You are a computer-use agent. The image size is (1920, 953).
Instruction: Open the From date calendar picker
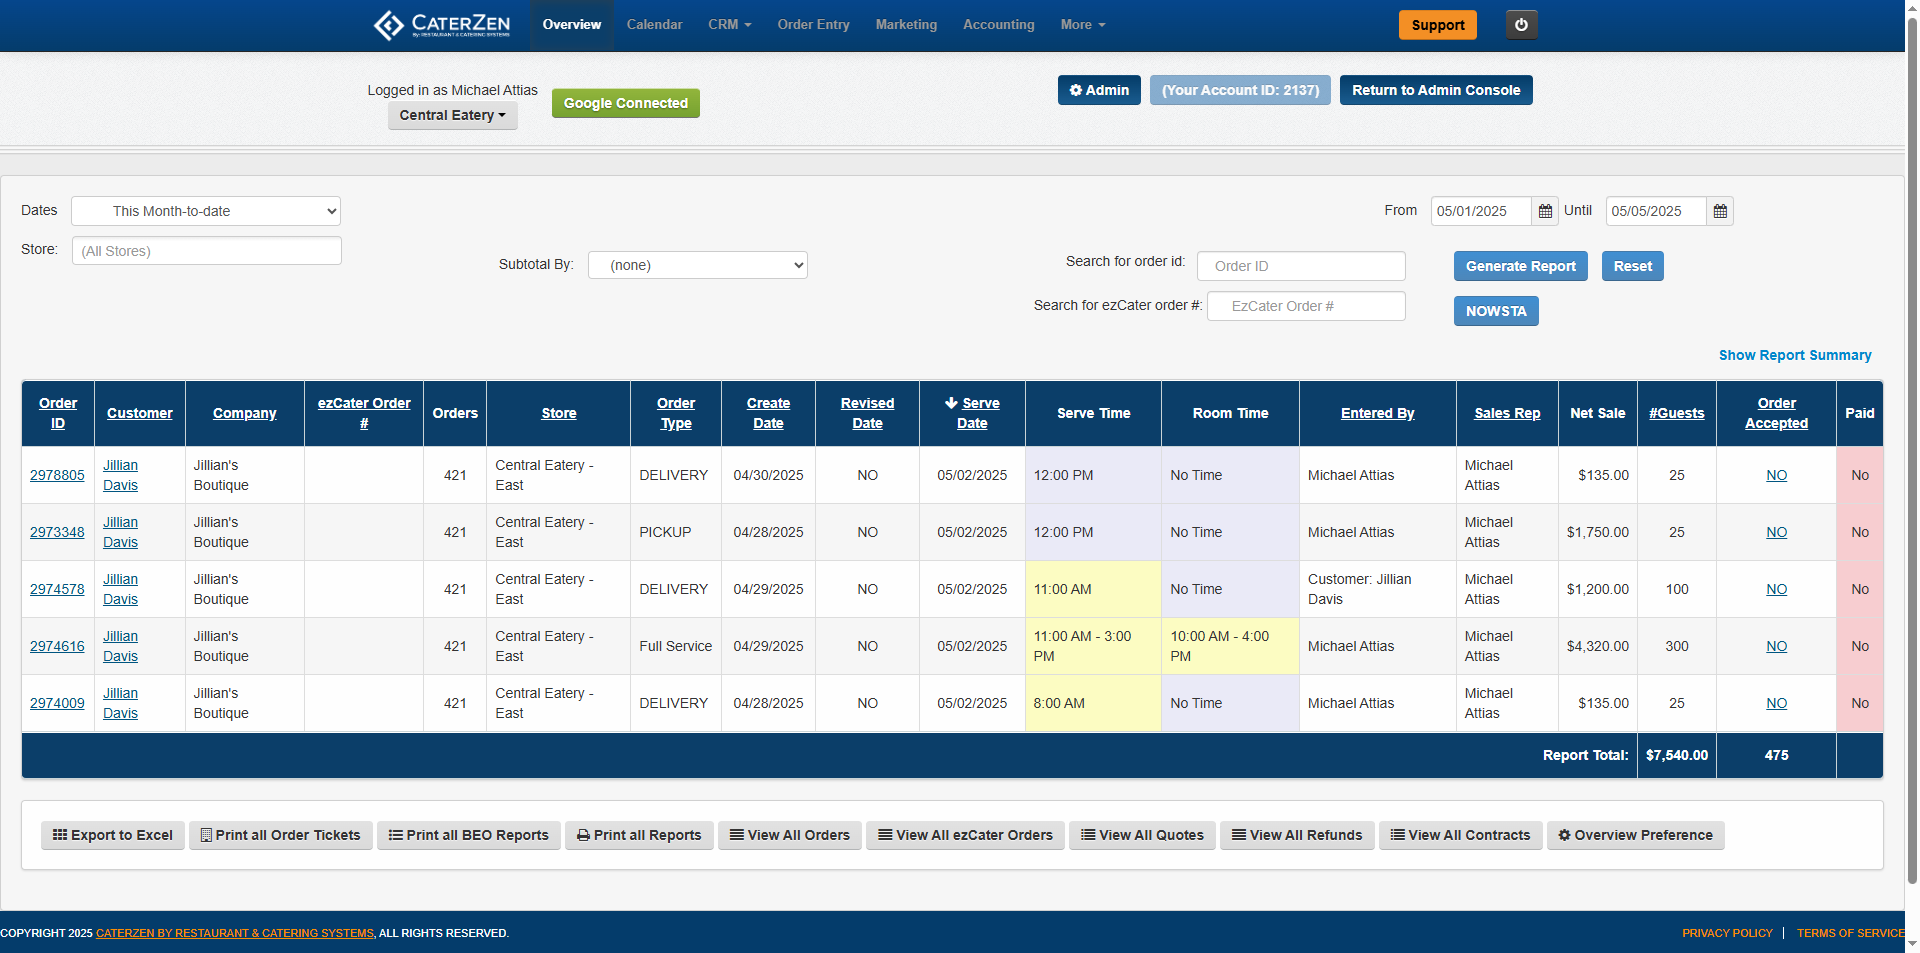coord(1545,211)
